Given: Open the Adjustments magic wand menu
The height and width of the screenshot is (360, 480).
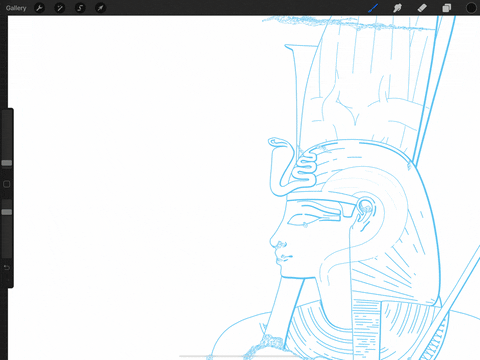Looking at the screenshot, I should click(60, 8).
